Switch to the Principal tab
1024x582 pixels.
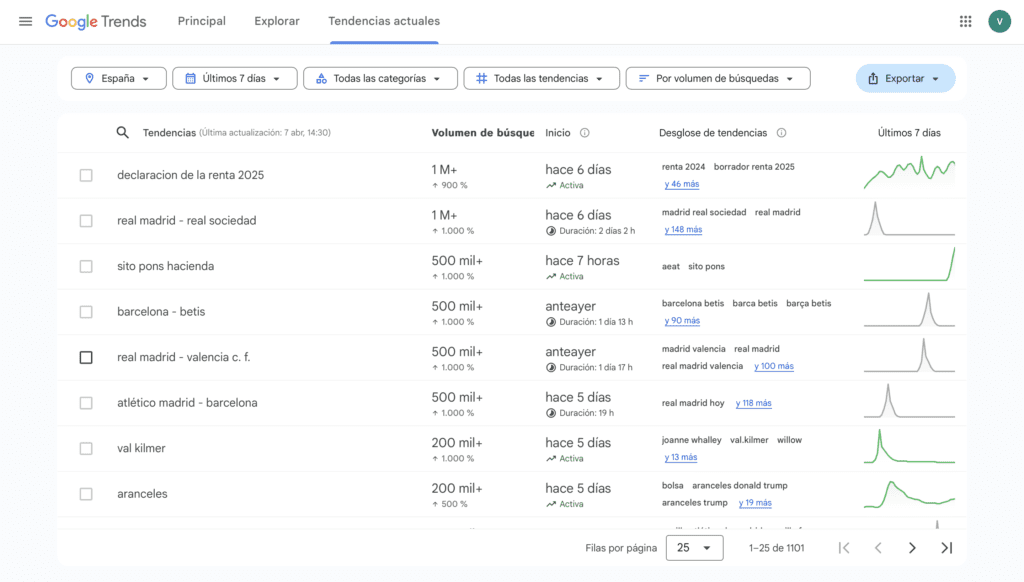[202, 21]
